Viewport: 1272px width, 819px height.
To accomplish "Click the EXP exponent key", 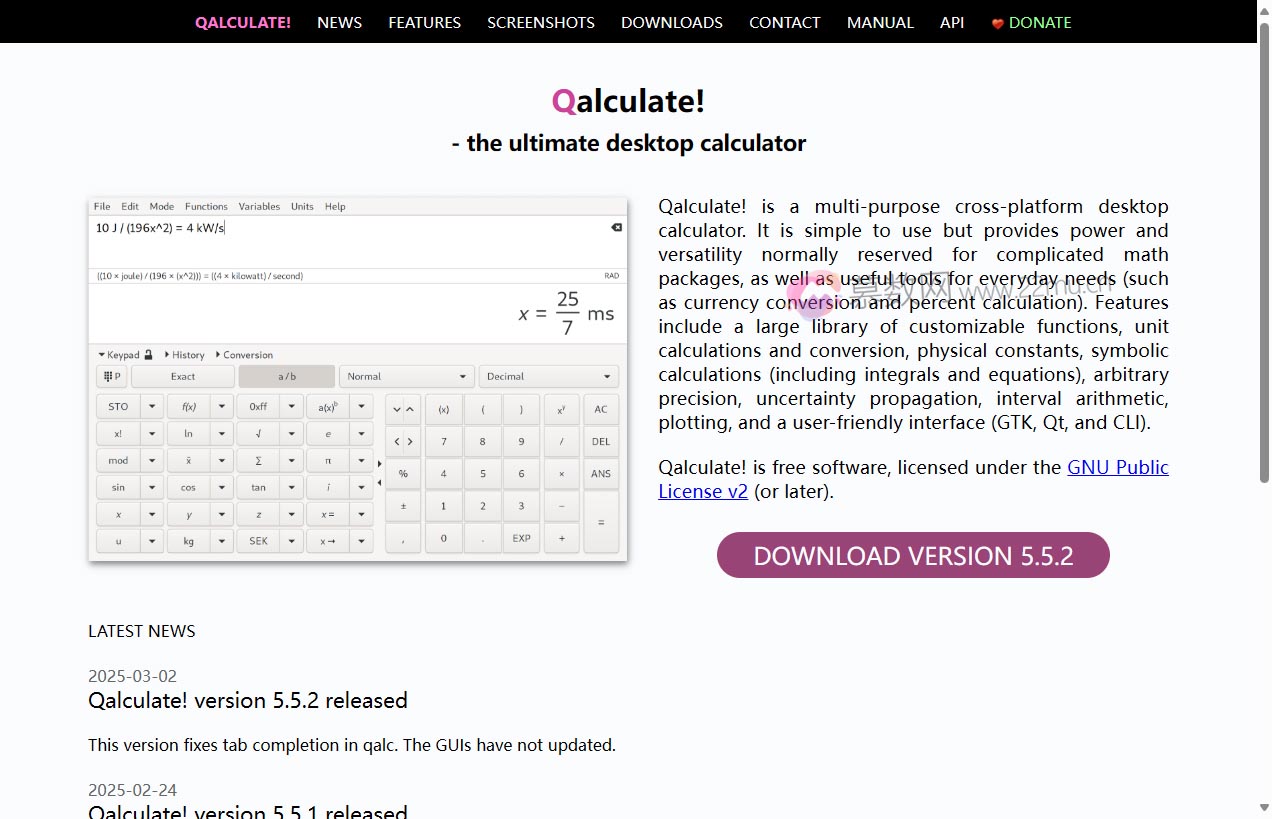I will pos(521,538).
